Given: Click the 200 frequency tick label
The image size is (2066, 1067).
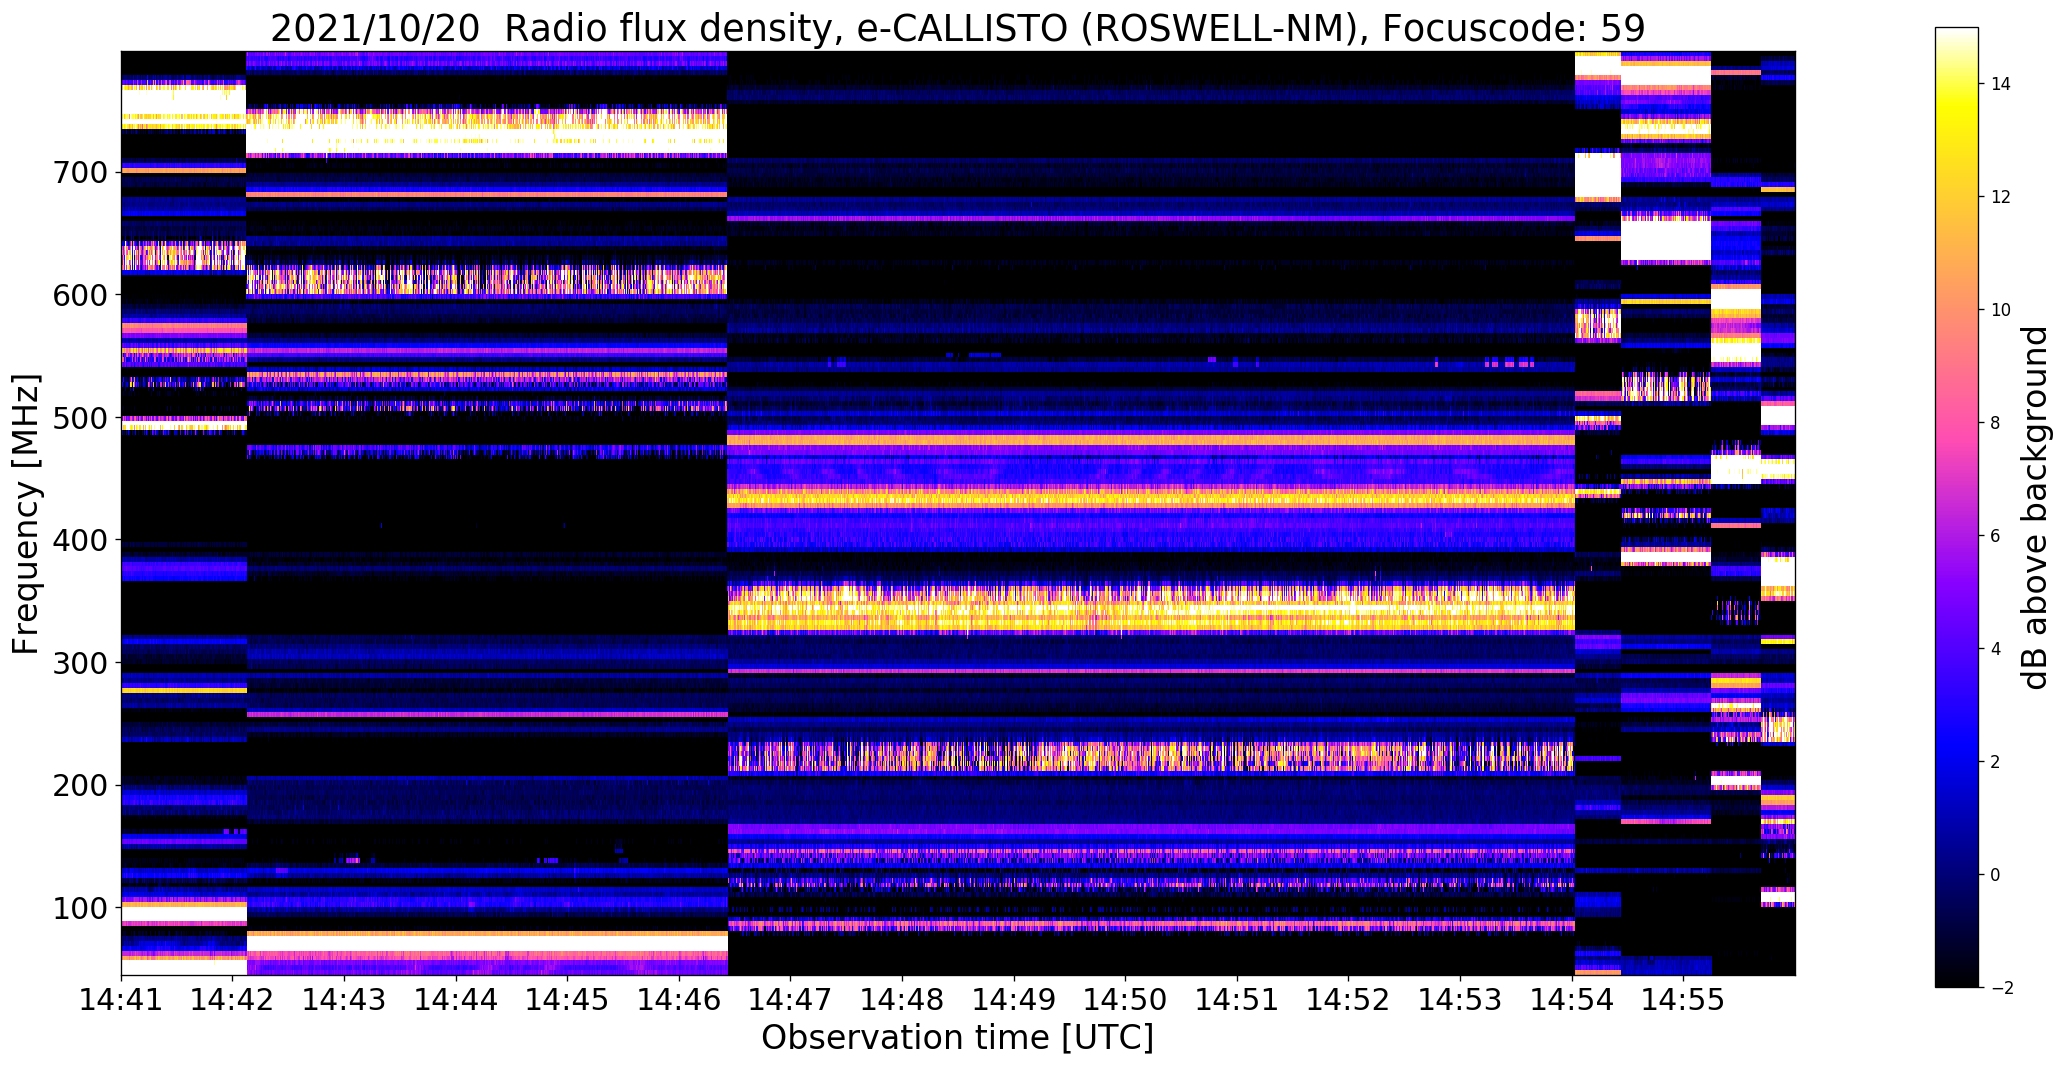Looking at the screenshot, I should 78,785.
